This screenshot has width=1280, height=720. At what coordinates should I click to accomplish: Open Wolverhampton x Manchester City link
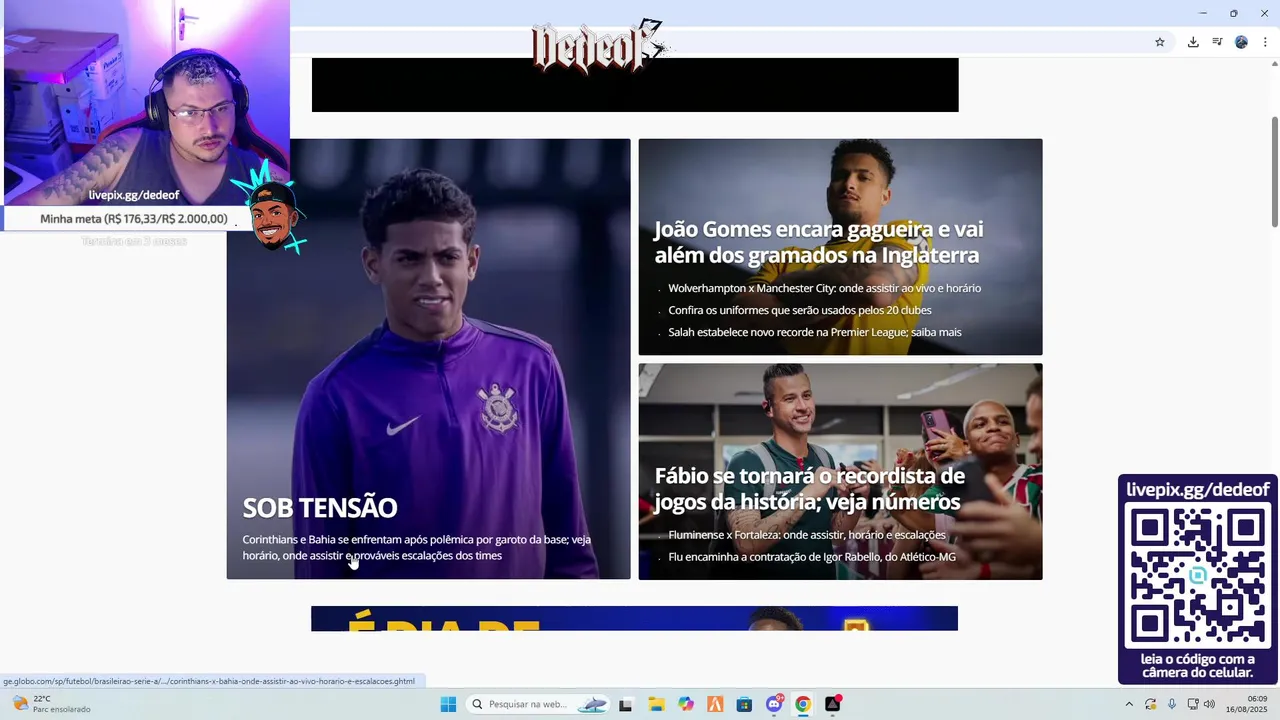coord(824,288)
